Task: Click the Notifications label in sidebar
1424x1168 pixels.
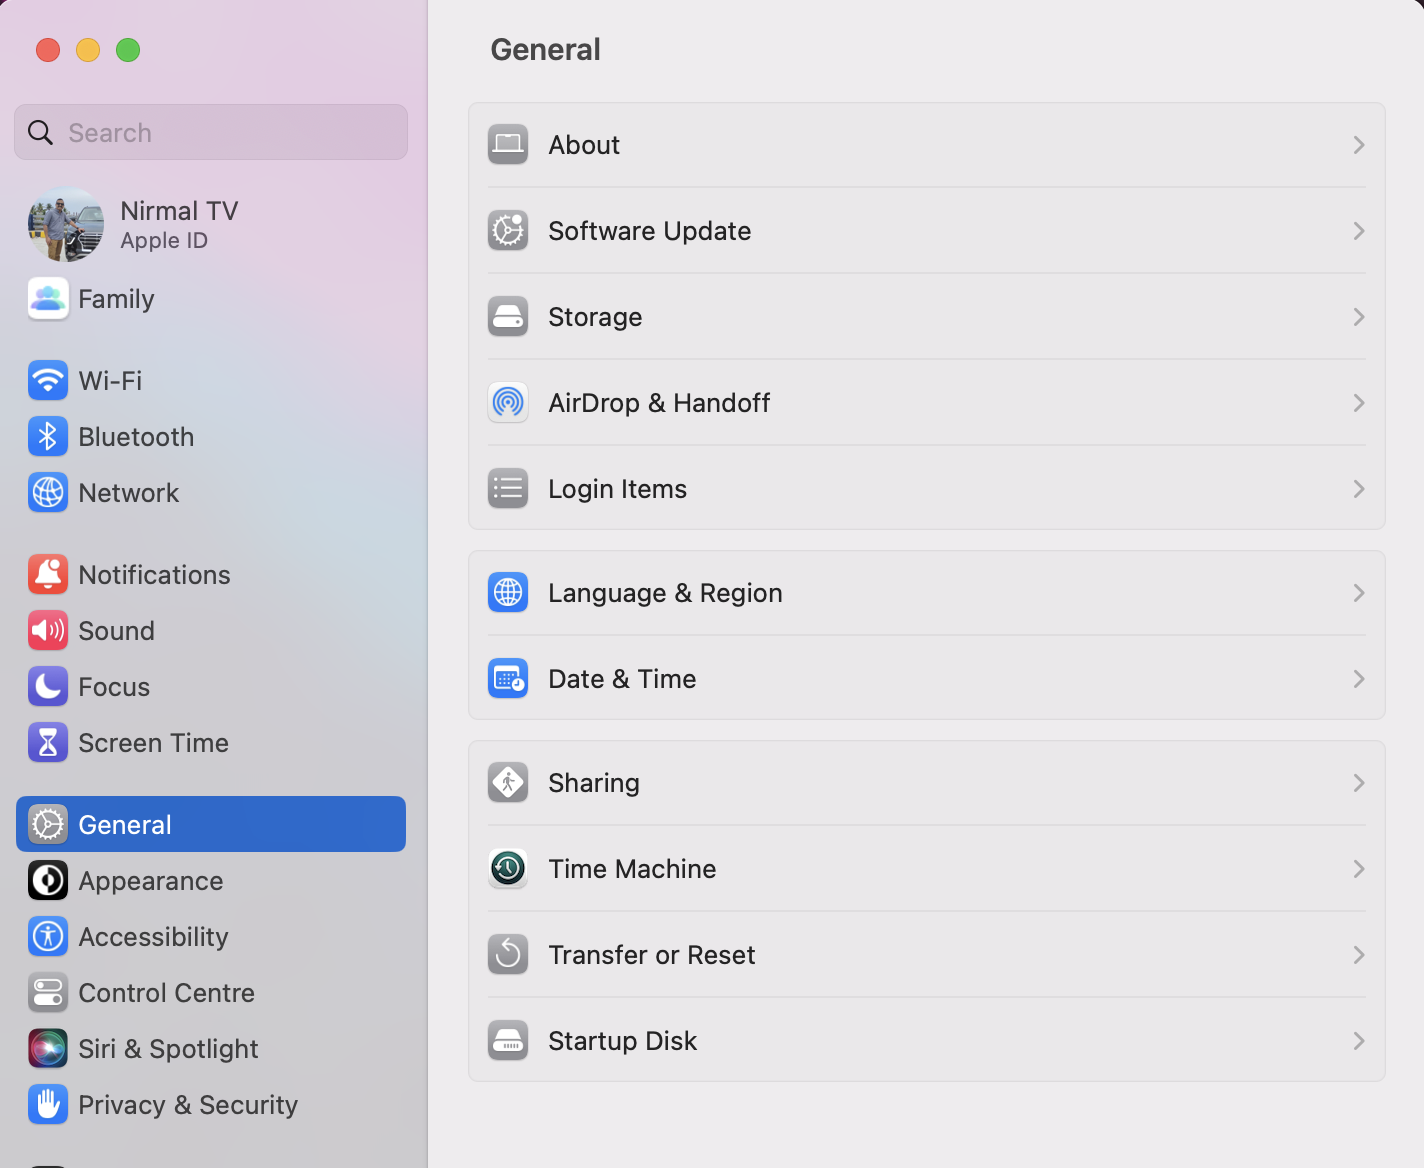Action: [x=155, y=575]
